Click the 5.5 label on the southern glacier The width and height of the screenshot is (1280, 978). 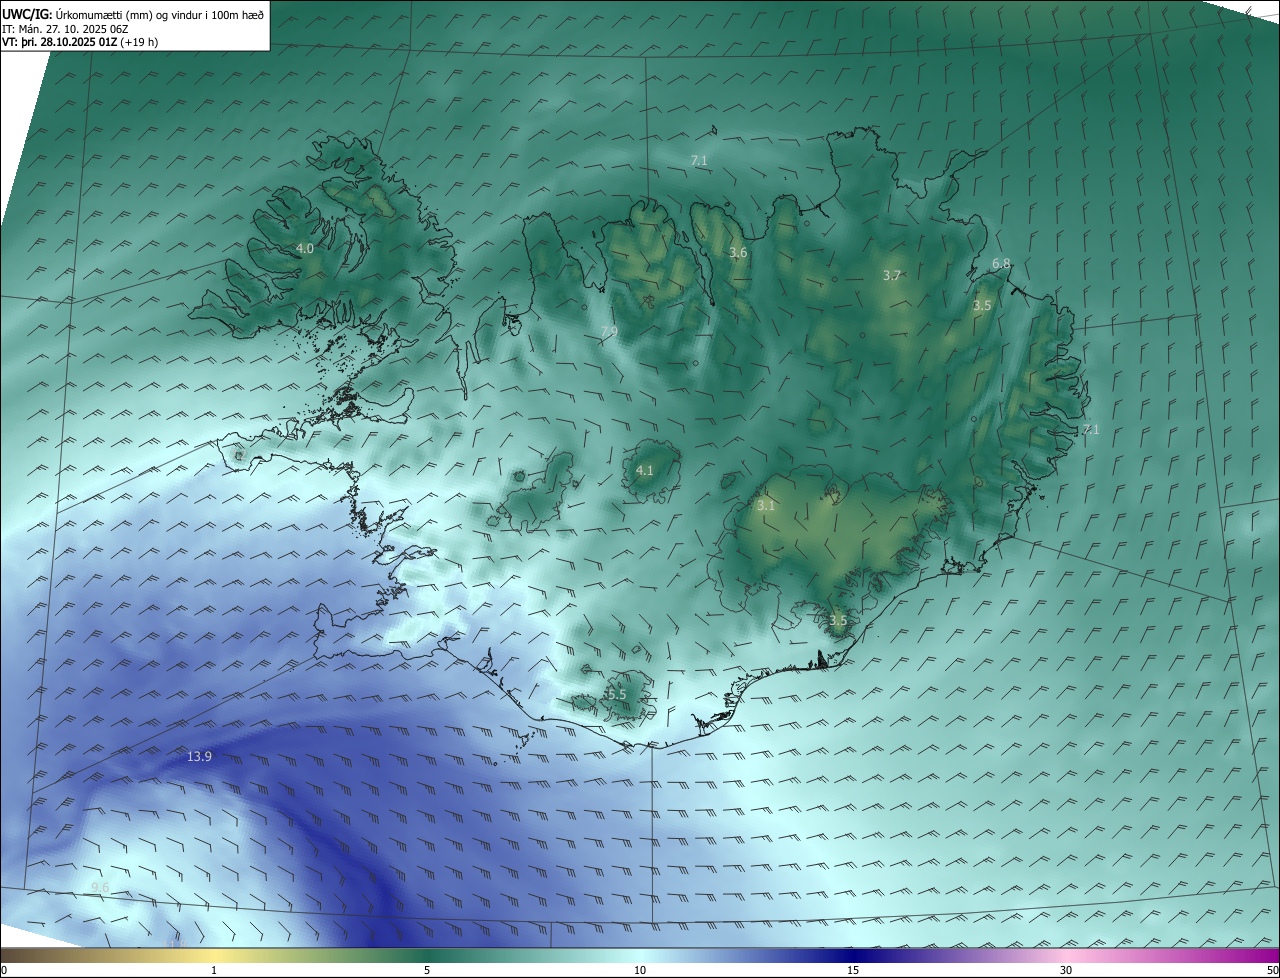pos(615,694)
